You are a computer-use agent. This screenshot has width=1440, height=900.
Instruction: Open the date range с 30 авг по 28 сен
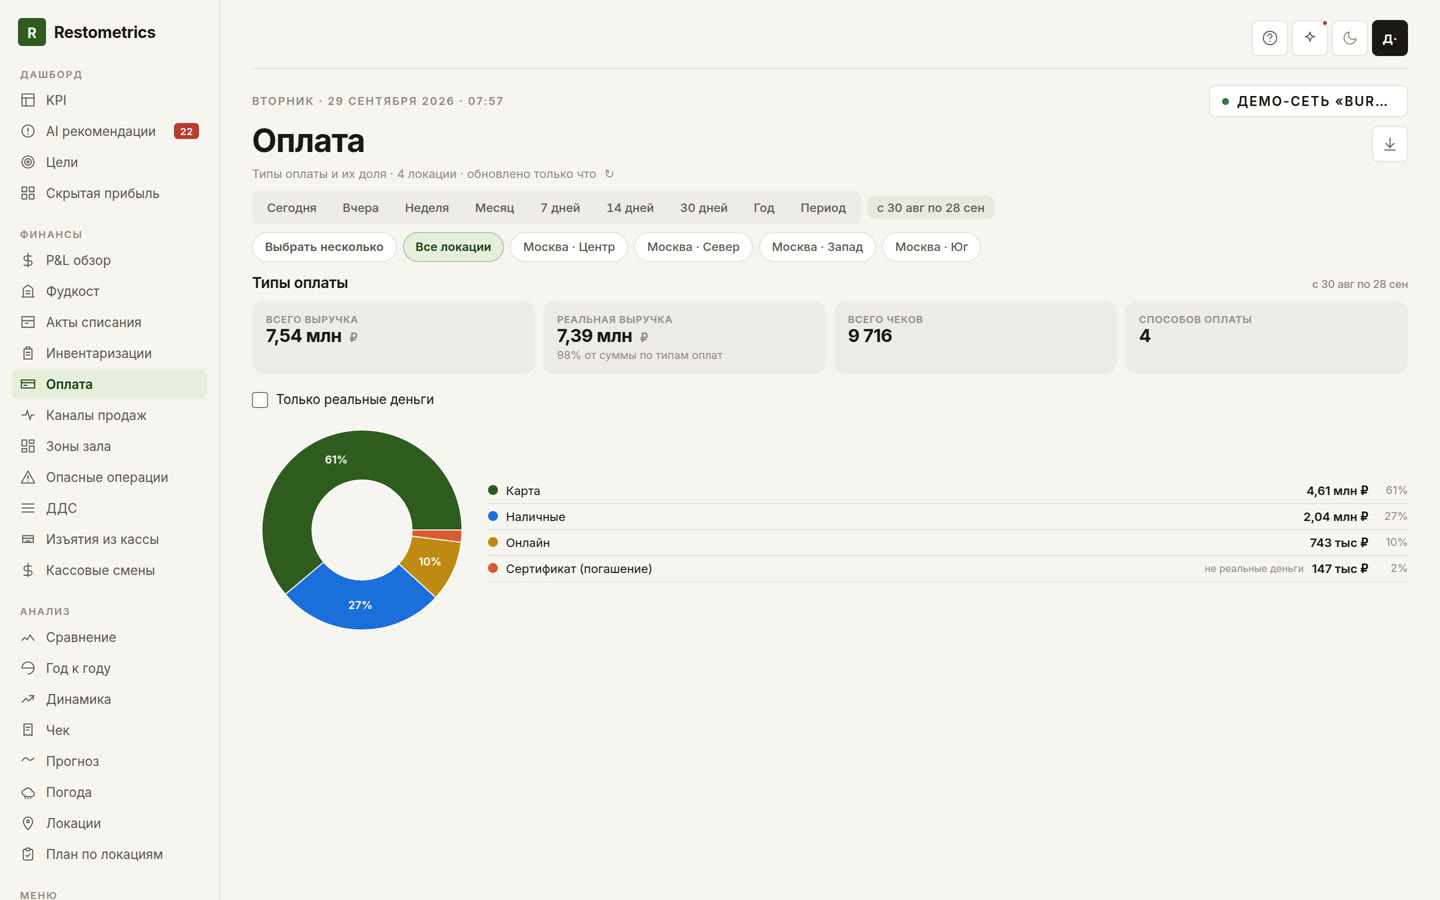tap(931, 208)
